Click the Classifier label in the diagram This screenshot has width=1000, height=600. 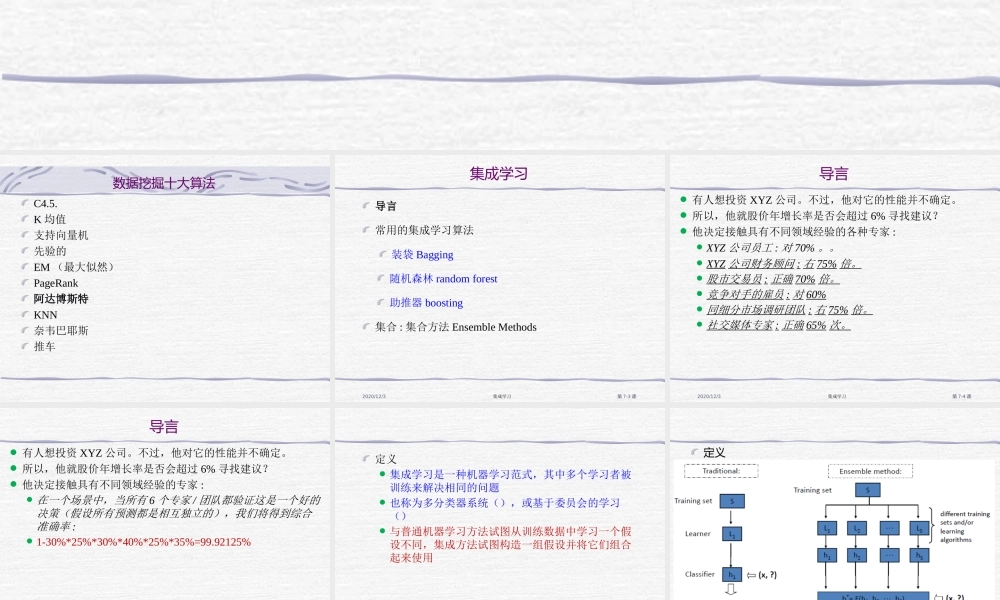[x=700, y=574]
